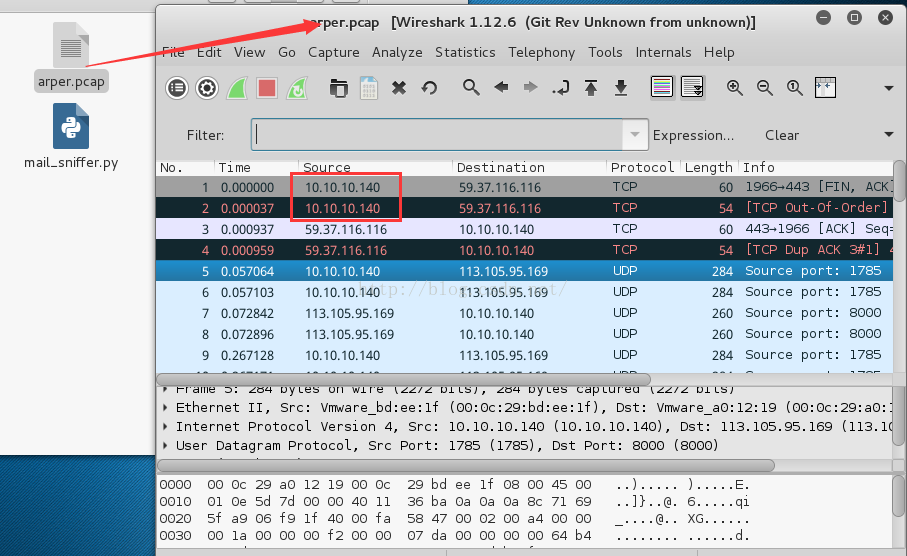This screenshot has height=556, width=907.
Task: Stop the running capture red square
Action: 267,89
